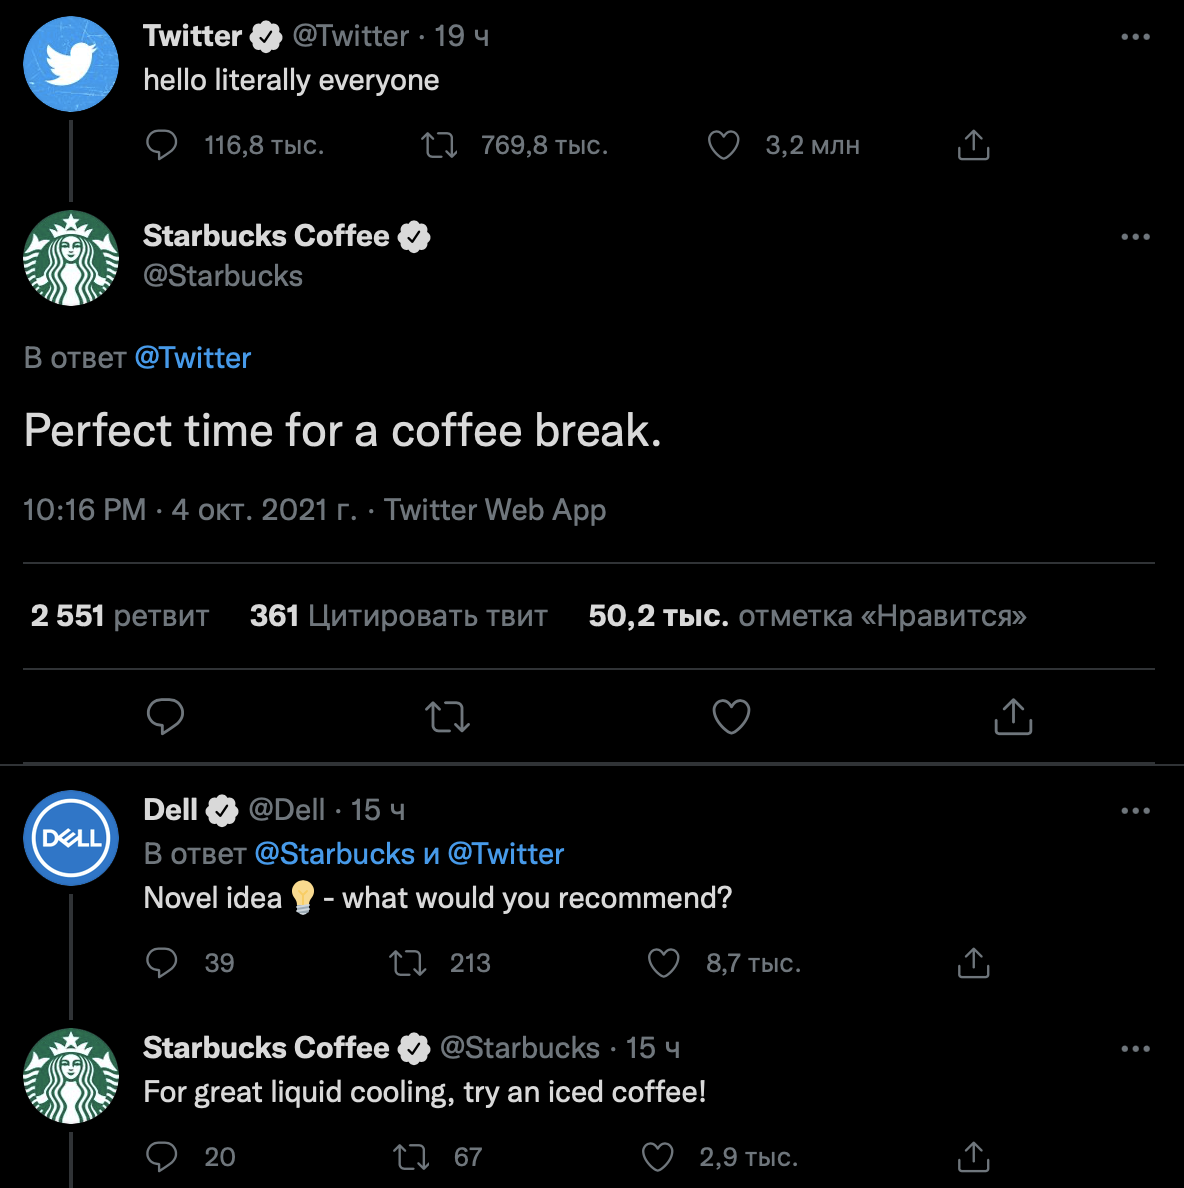Open the 50,2 тыс. likes list
This screenshot has width=1184, height=1188.
[x=807, y=616]
